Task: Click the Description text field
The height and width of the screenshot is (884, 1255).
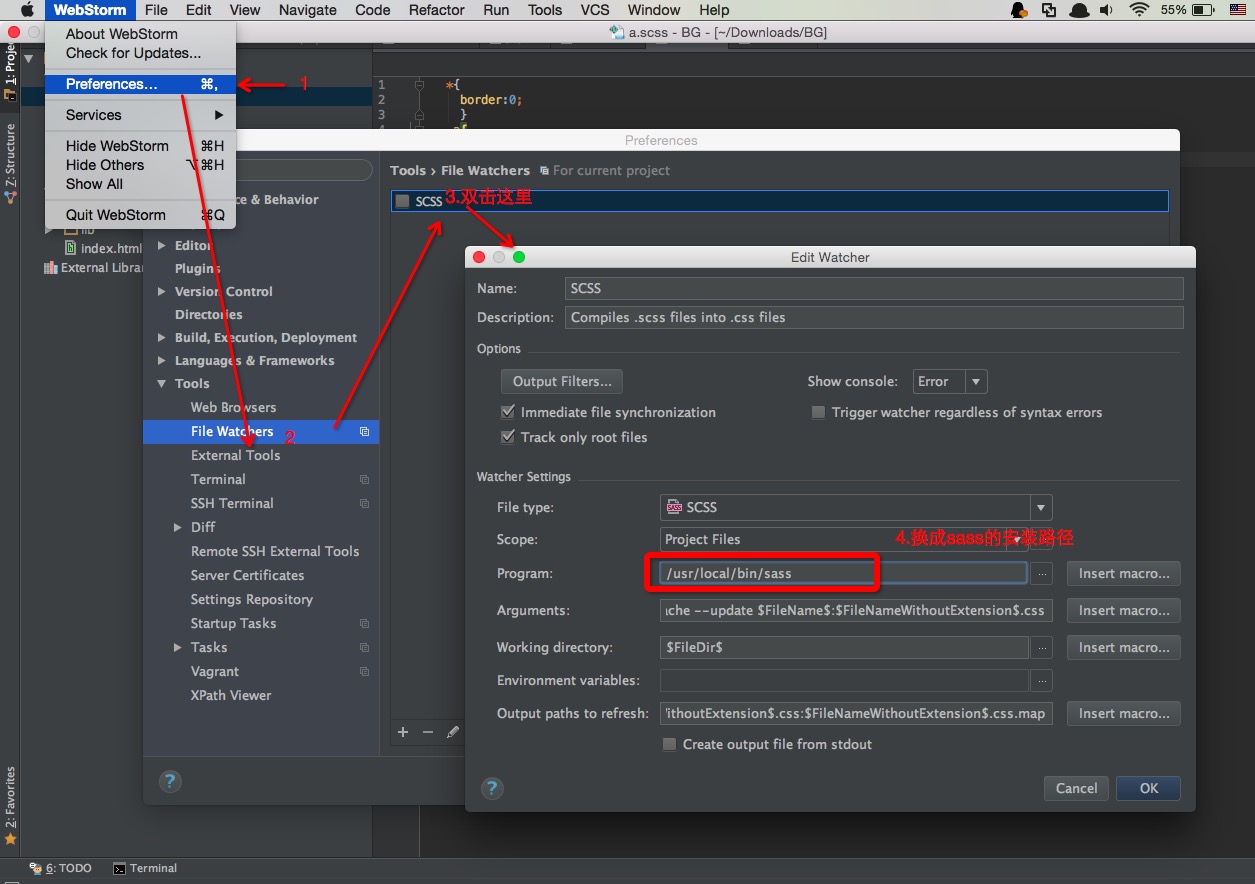Action: click(x=874, y=317)
